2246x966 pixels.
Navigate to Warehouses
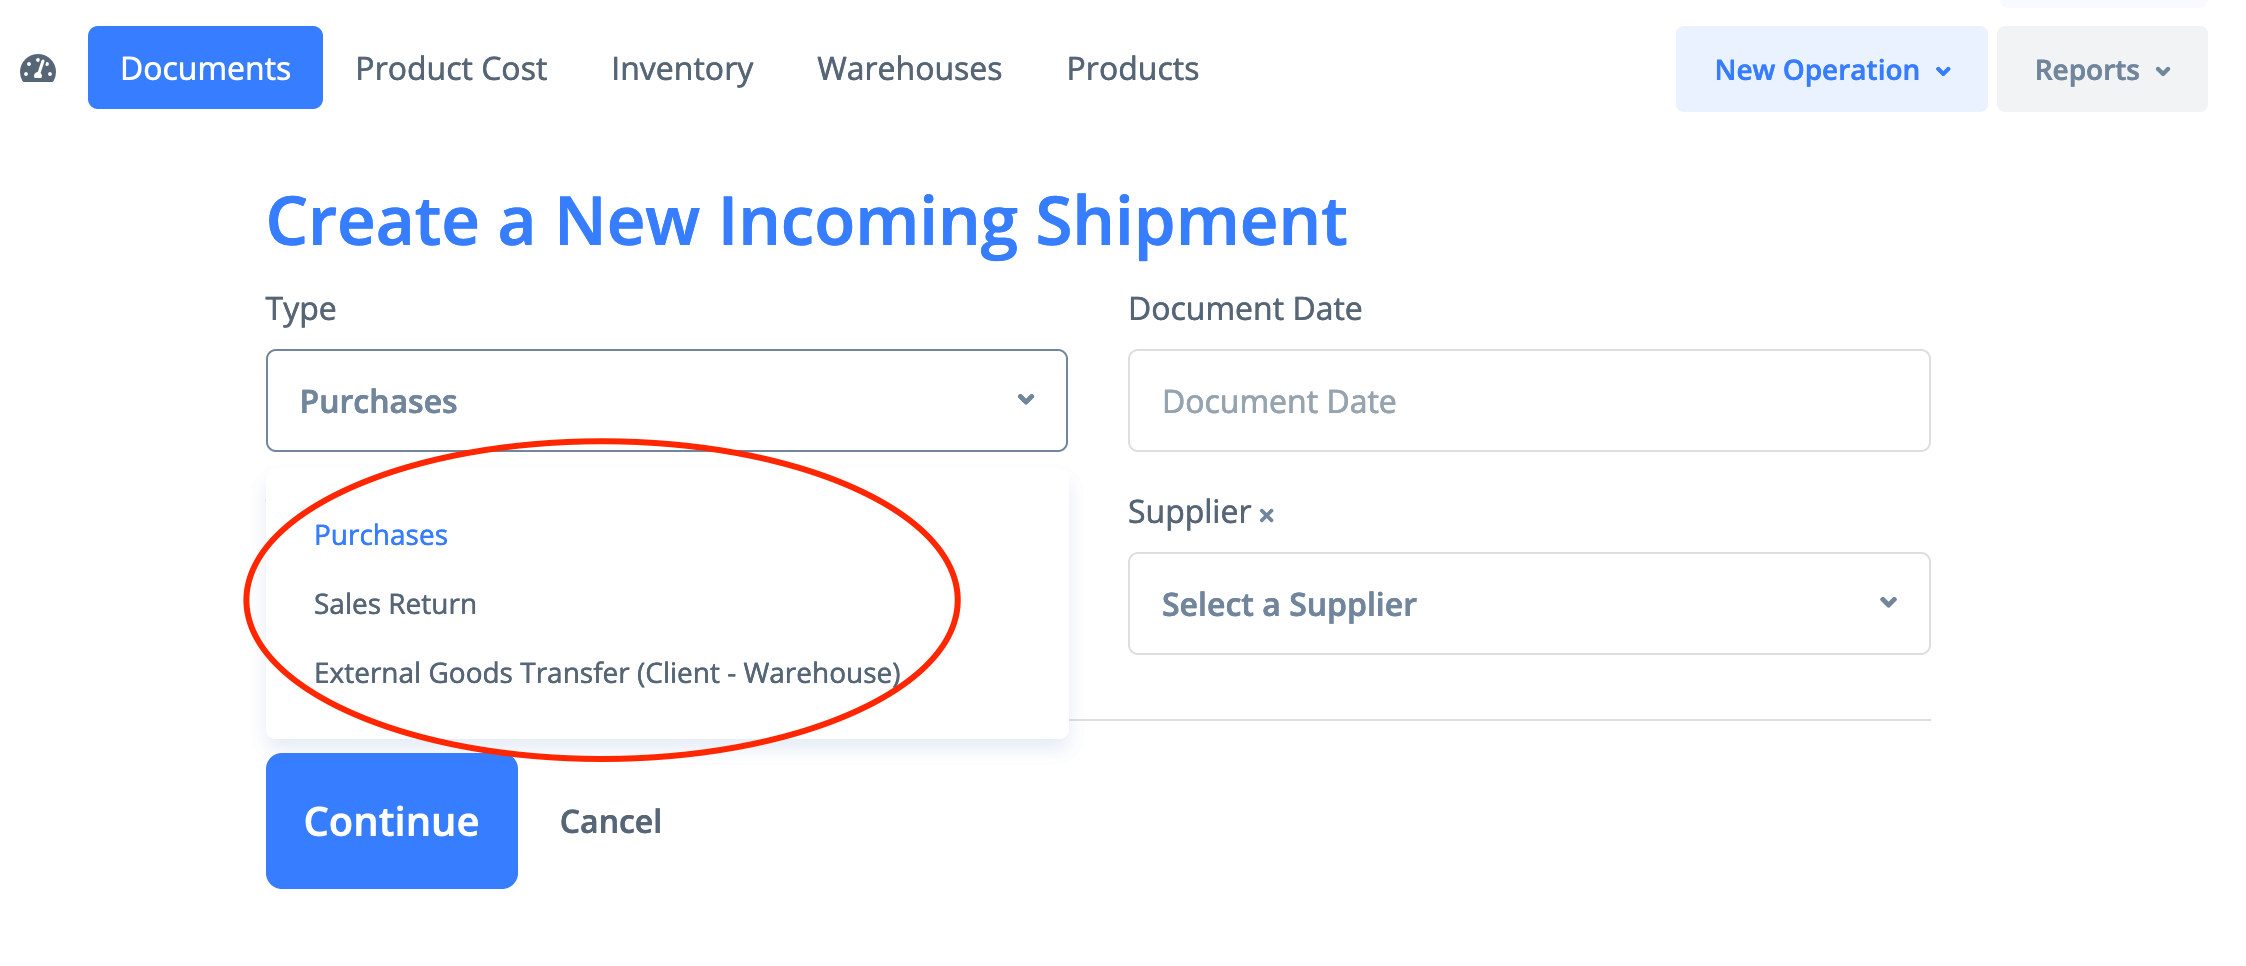(x=909, y=68)
